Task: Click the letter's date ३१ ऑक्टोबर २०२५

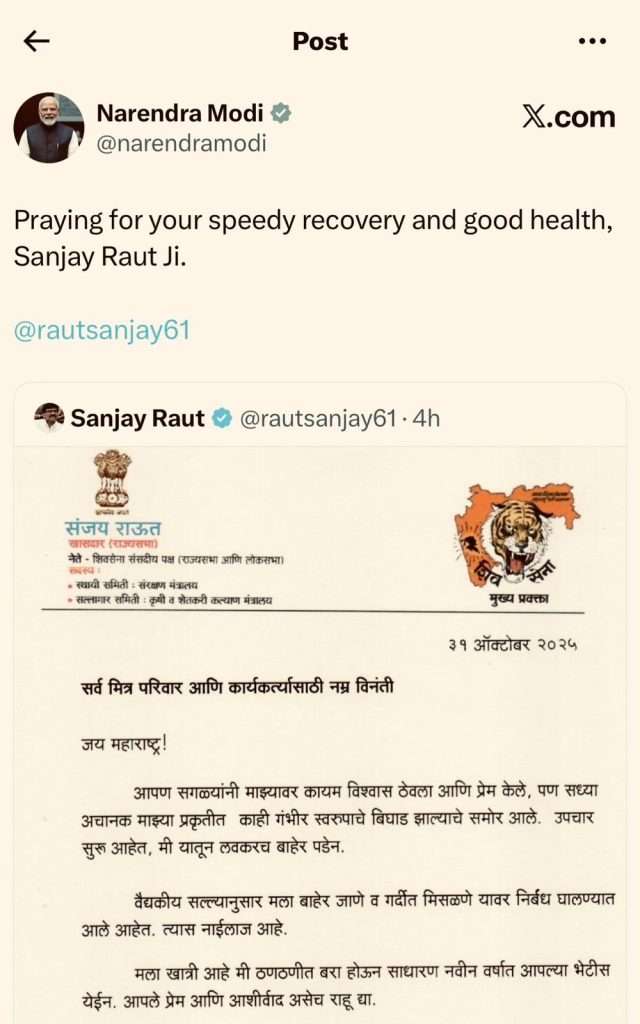Action: point(512,645)
